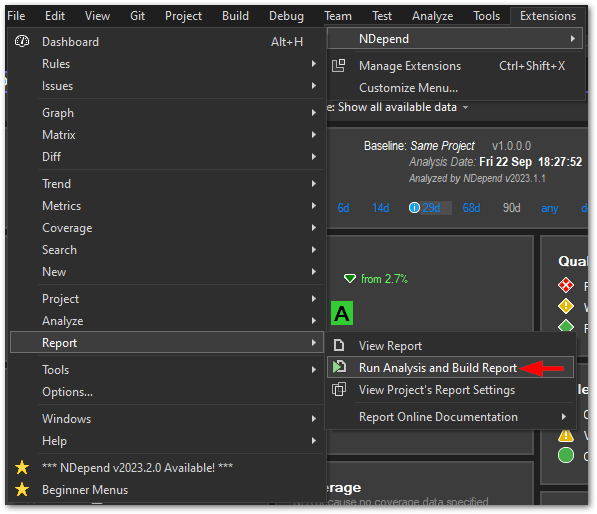Click the Same Project baseline text
Viewport: 597px width, 514px height.
(442, 145)
